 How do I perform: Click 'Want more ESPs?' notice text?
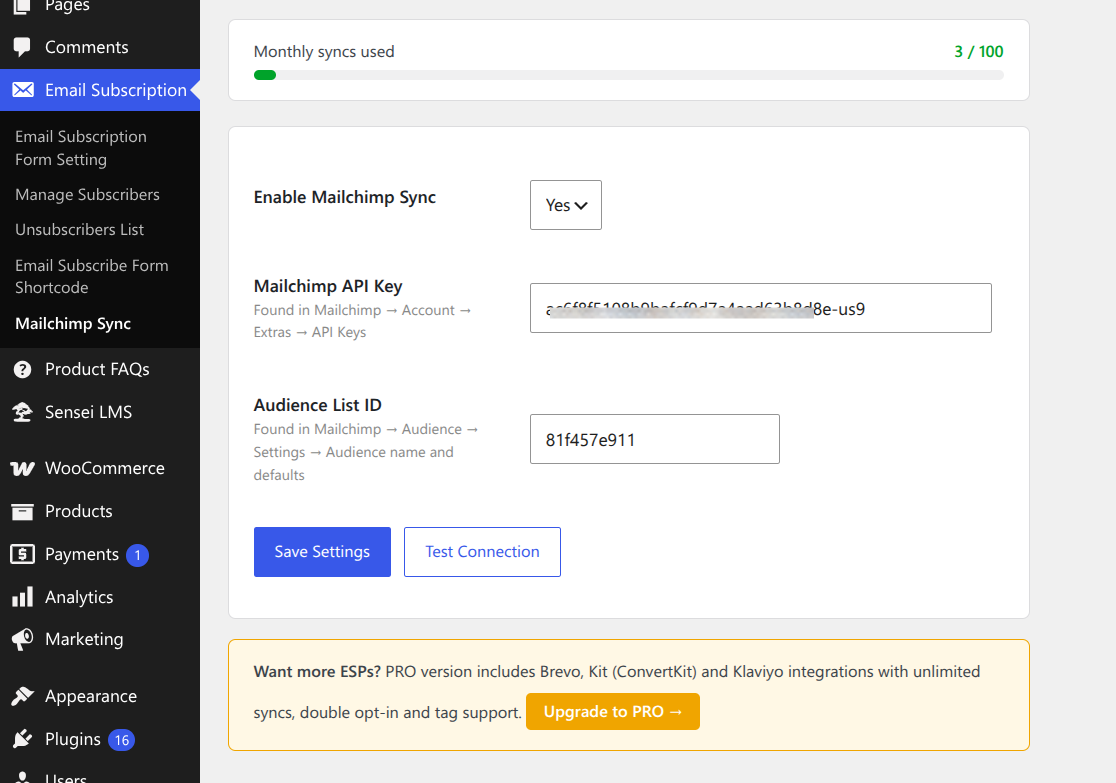(x=317, y=672)
